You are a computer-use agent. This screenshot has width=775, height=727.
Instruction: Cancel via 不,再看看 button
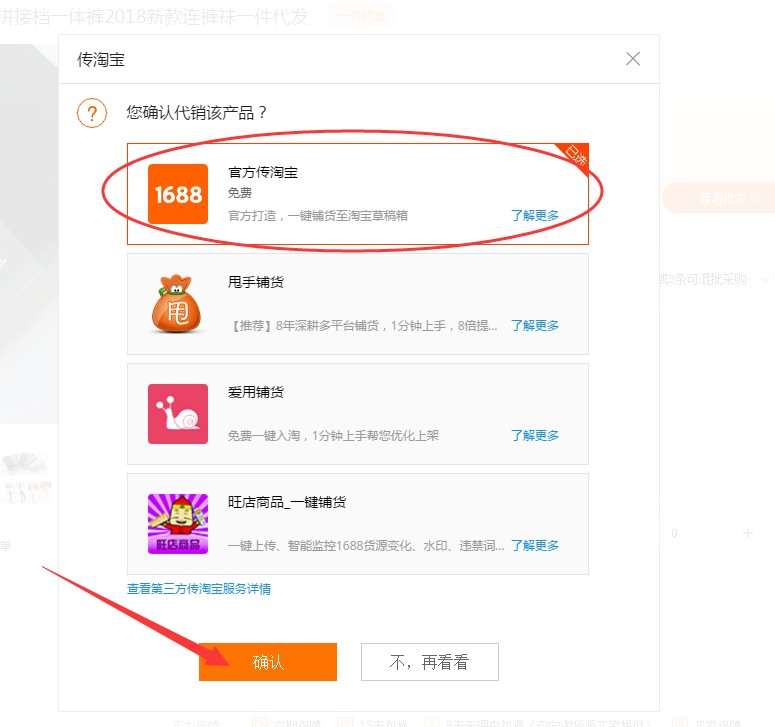tap(430, 662)
